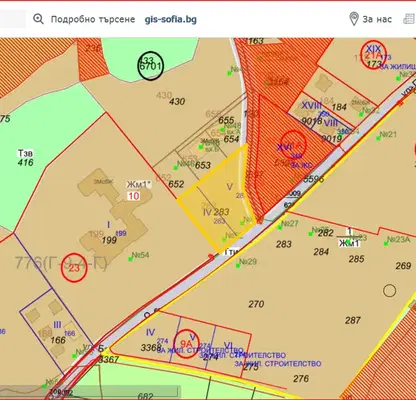Select the black circled 6701 marker
This screenshot has width=416, height=400.
click(x=151, y=66)
